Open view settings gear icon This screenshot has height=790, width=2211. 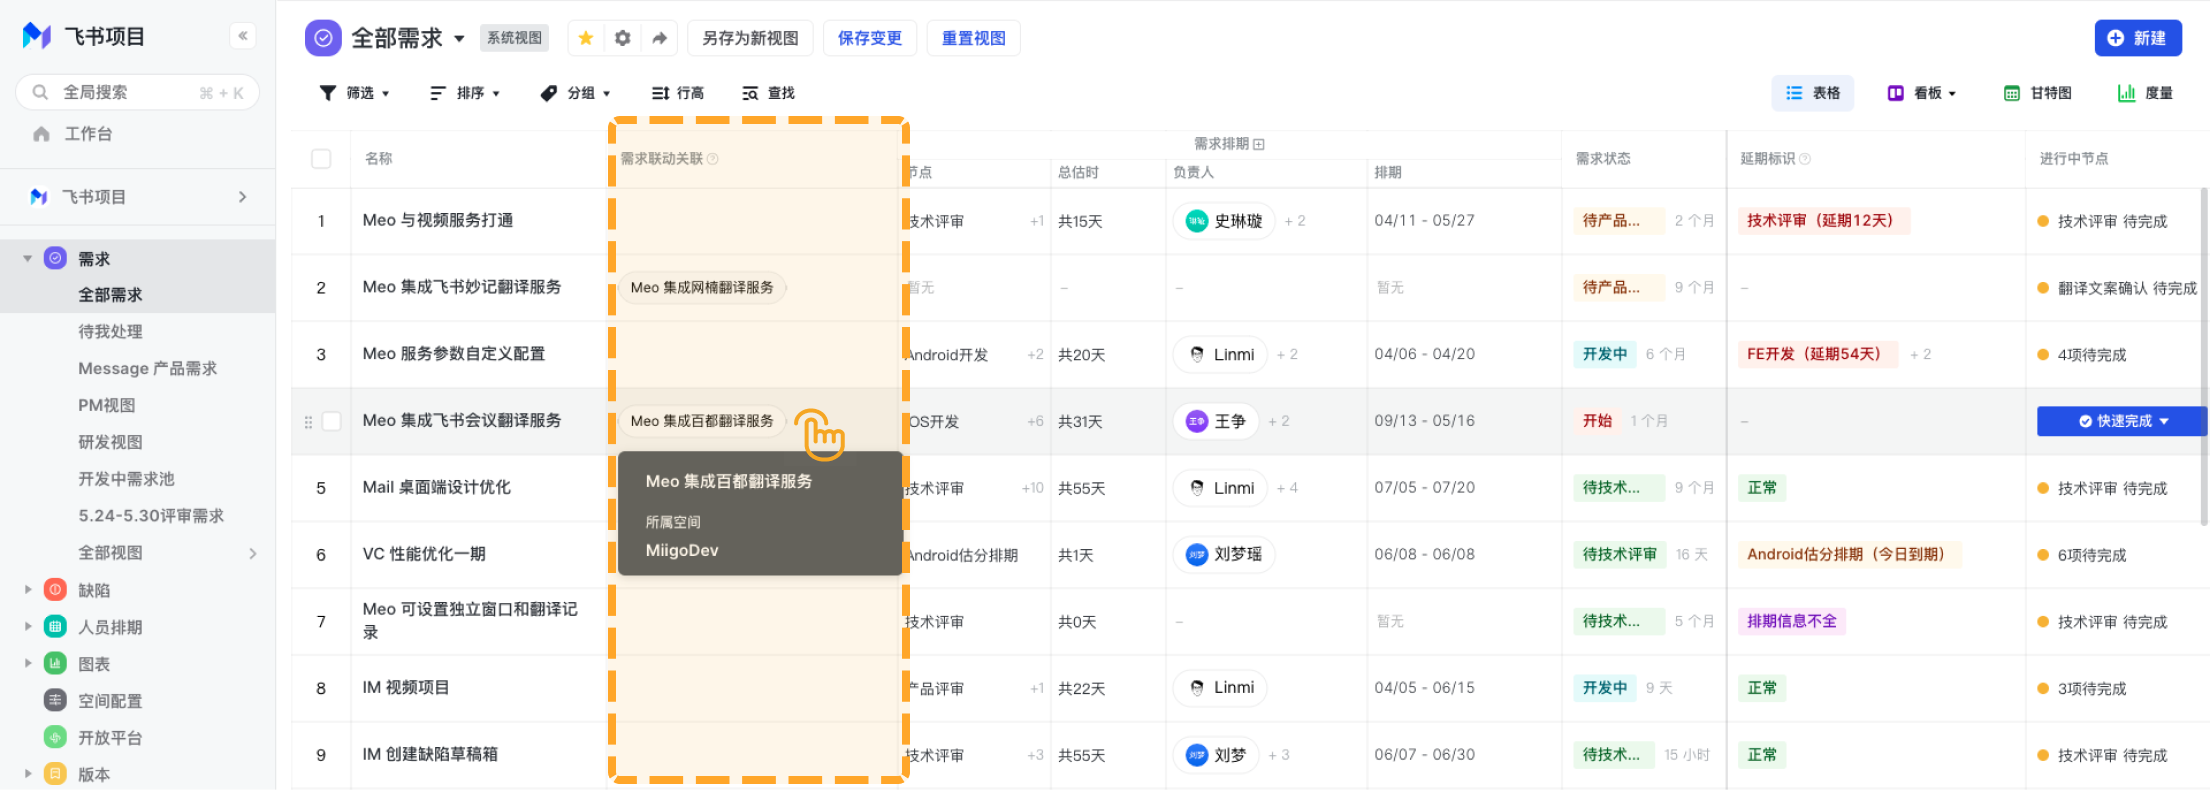[x=622, y=38]
